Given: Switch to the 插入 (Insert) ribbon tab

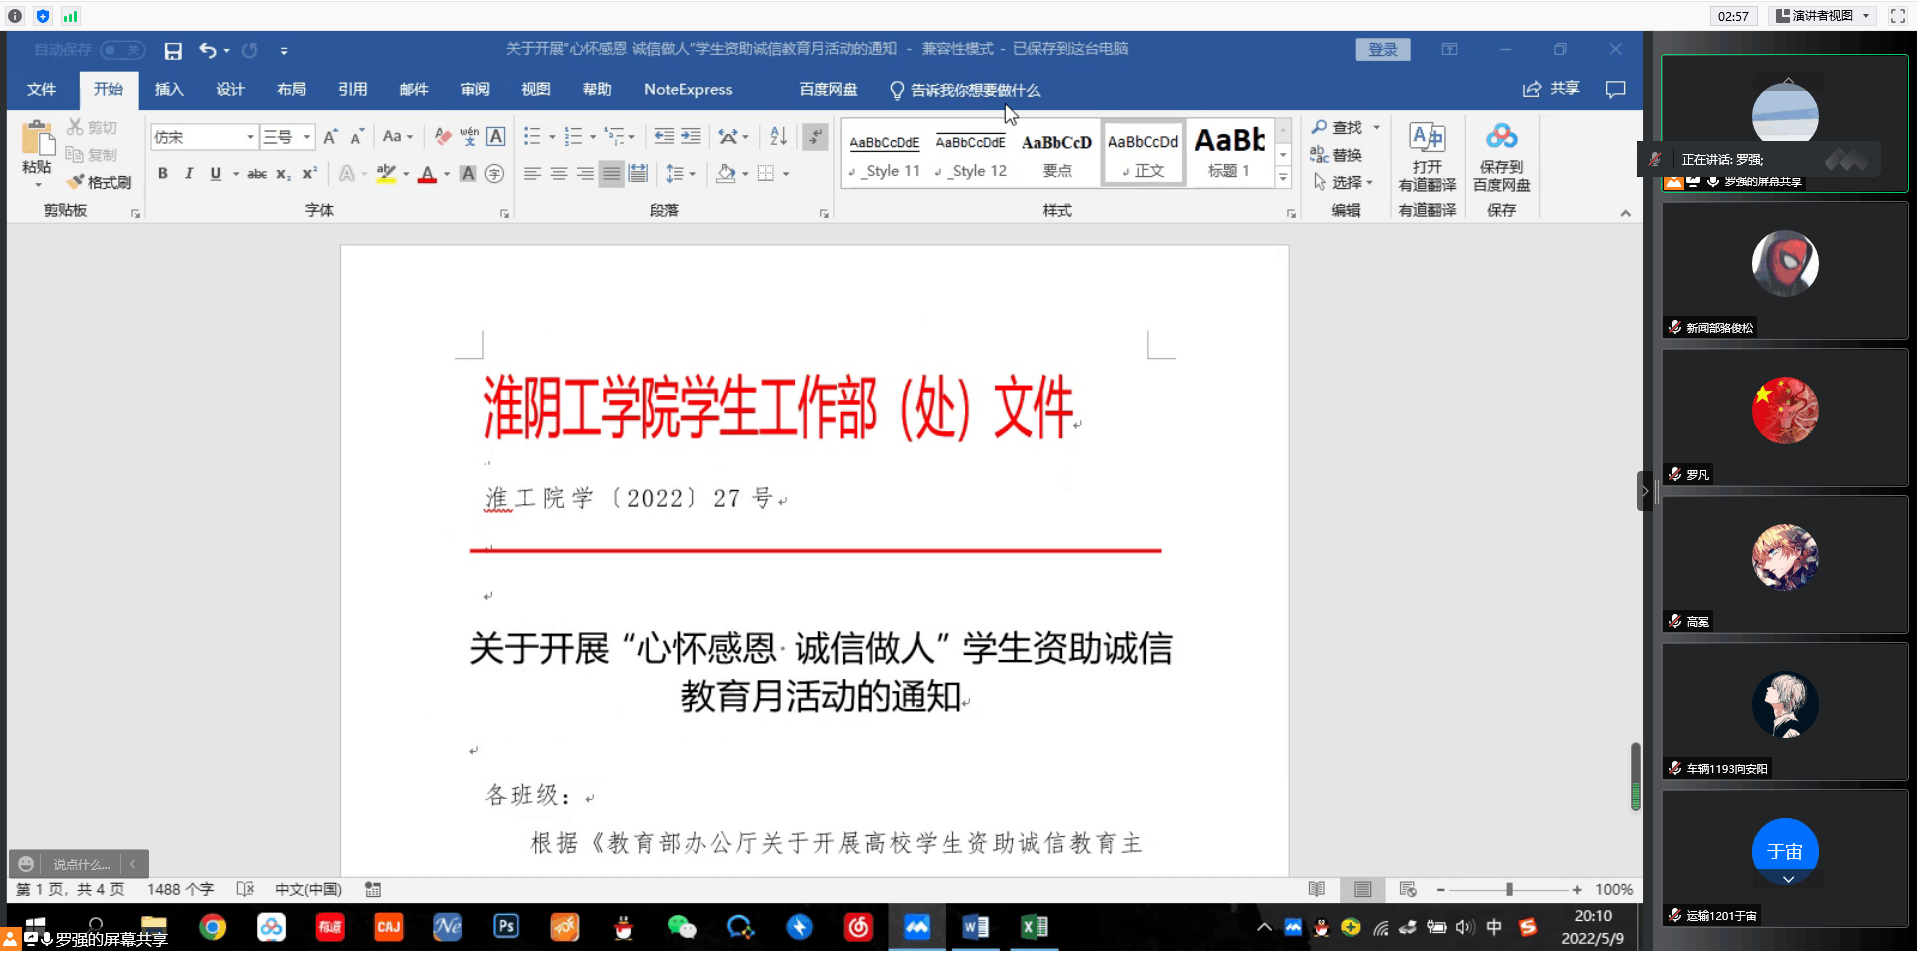Looking at the screenshot, I should coord(169,89).
